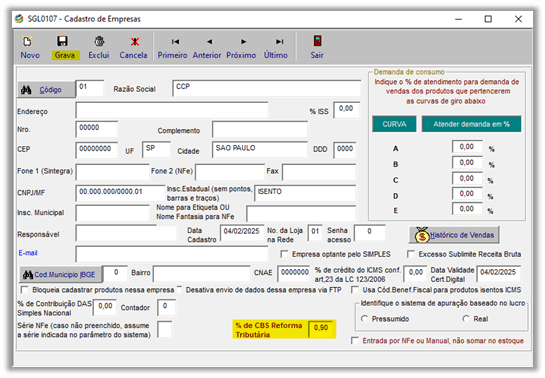
Task: Enable Bloqueia cadastrar produtos nessa empresa
Action: pos(24,290)
